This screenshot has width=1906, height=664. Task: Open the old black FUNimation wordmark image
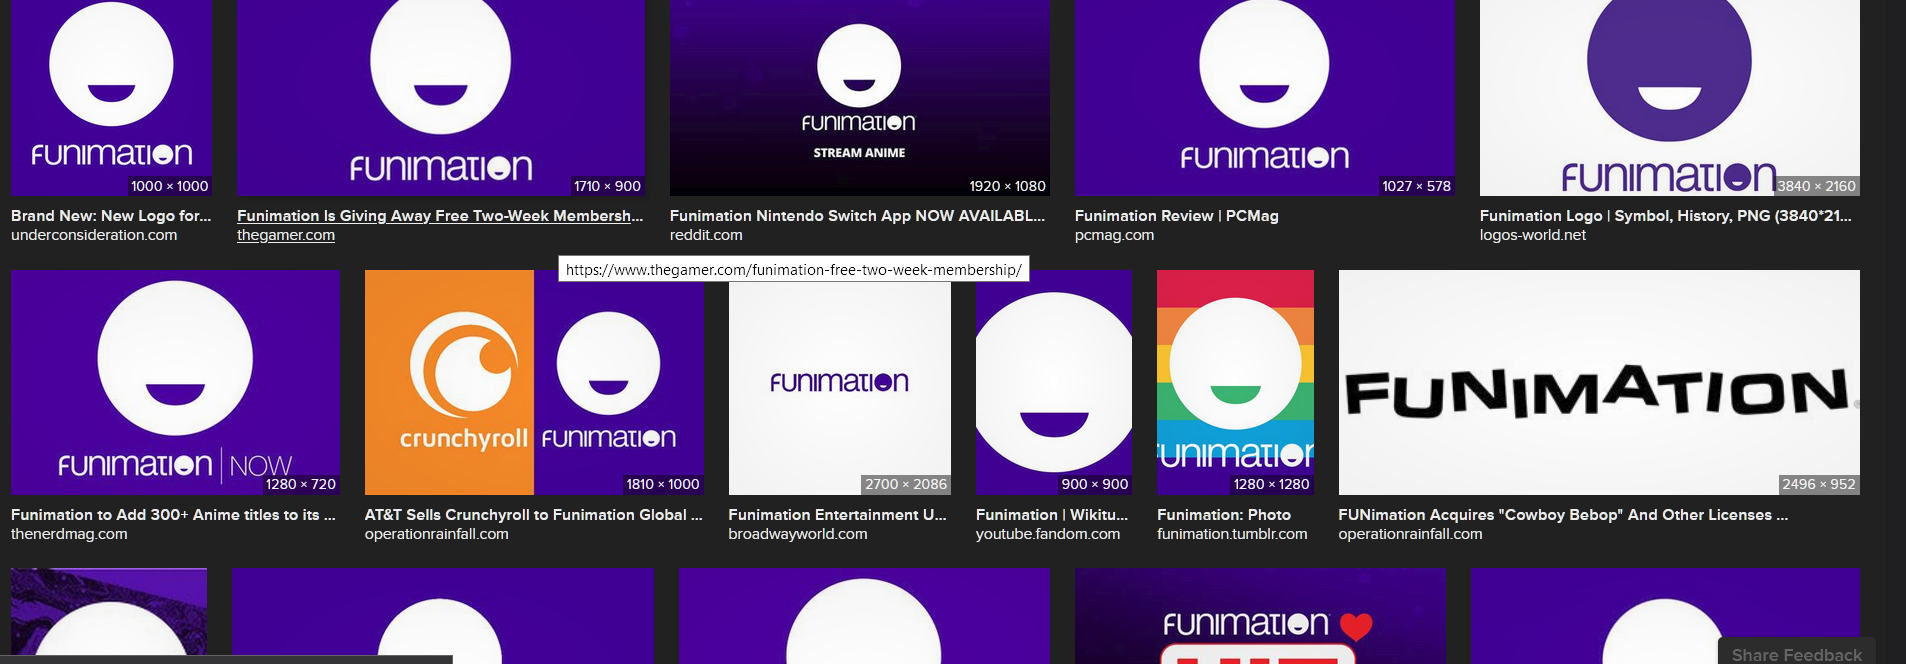coord(1599,382)
